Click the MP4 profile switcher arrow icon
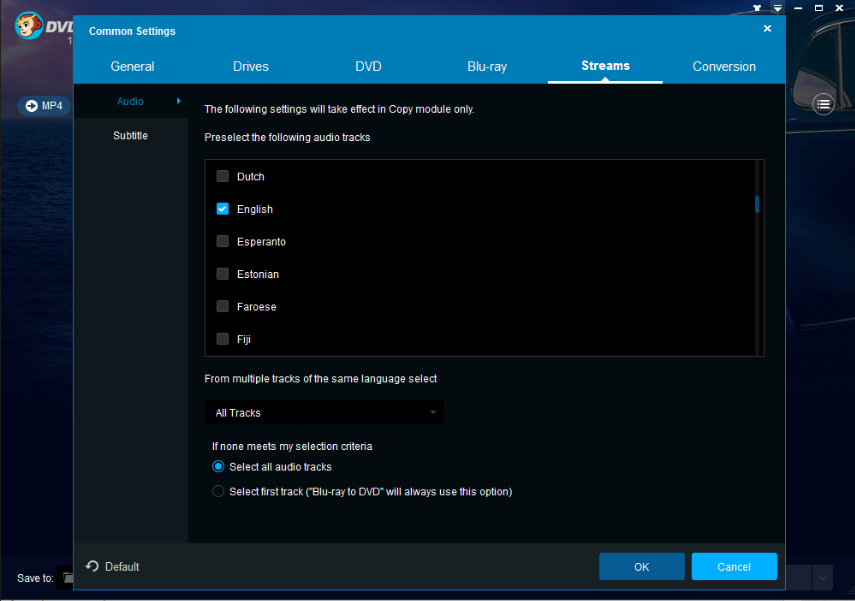Screen dimensions: 855x601 click(x=29, y=106)
